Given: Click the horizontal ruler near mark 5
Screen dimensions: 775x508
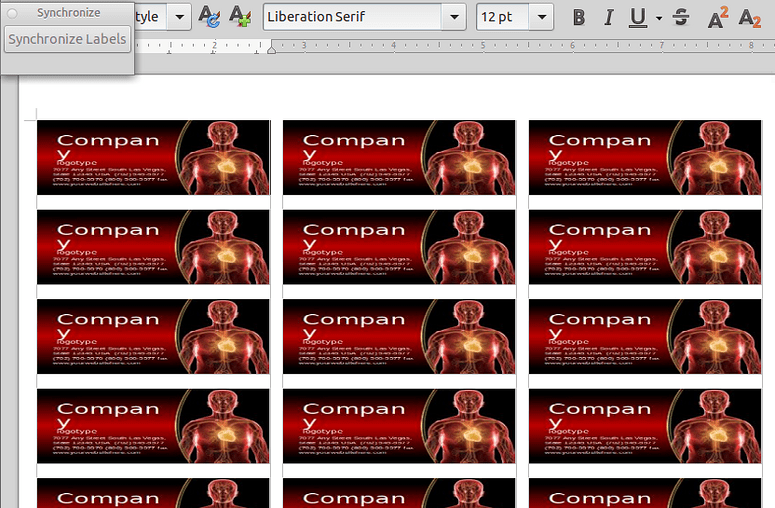Looking at the screenshot, I should [x=483, y=45].
